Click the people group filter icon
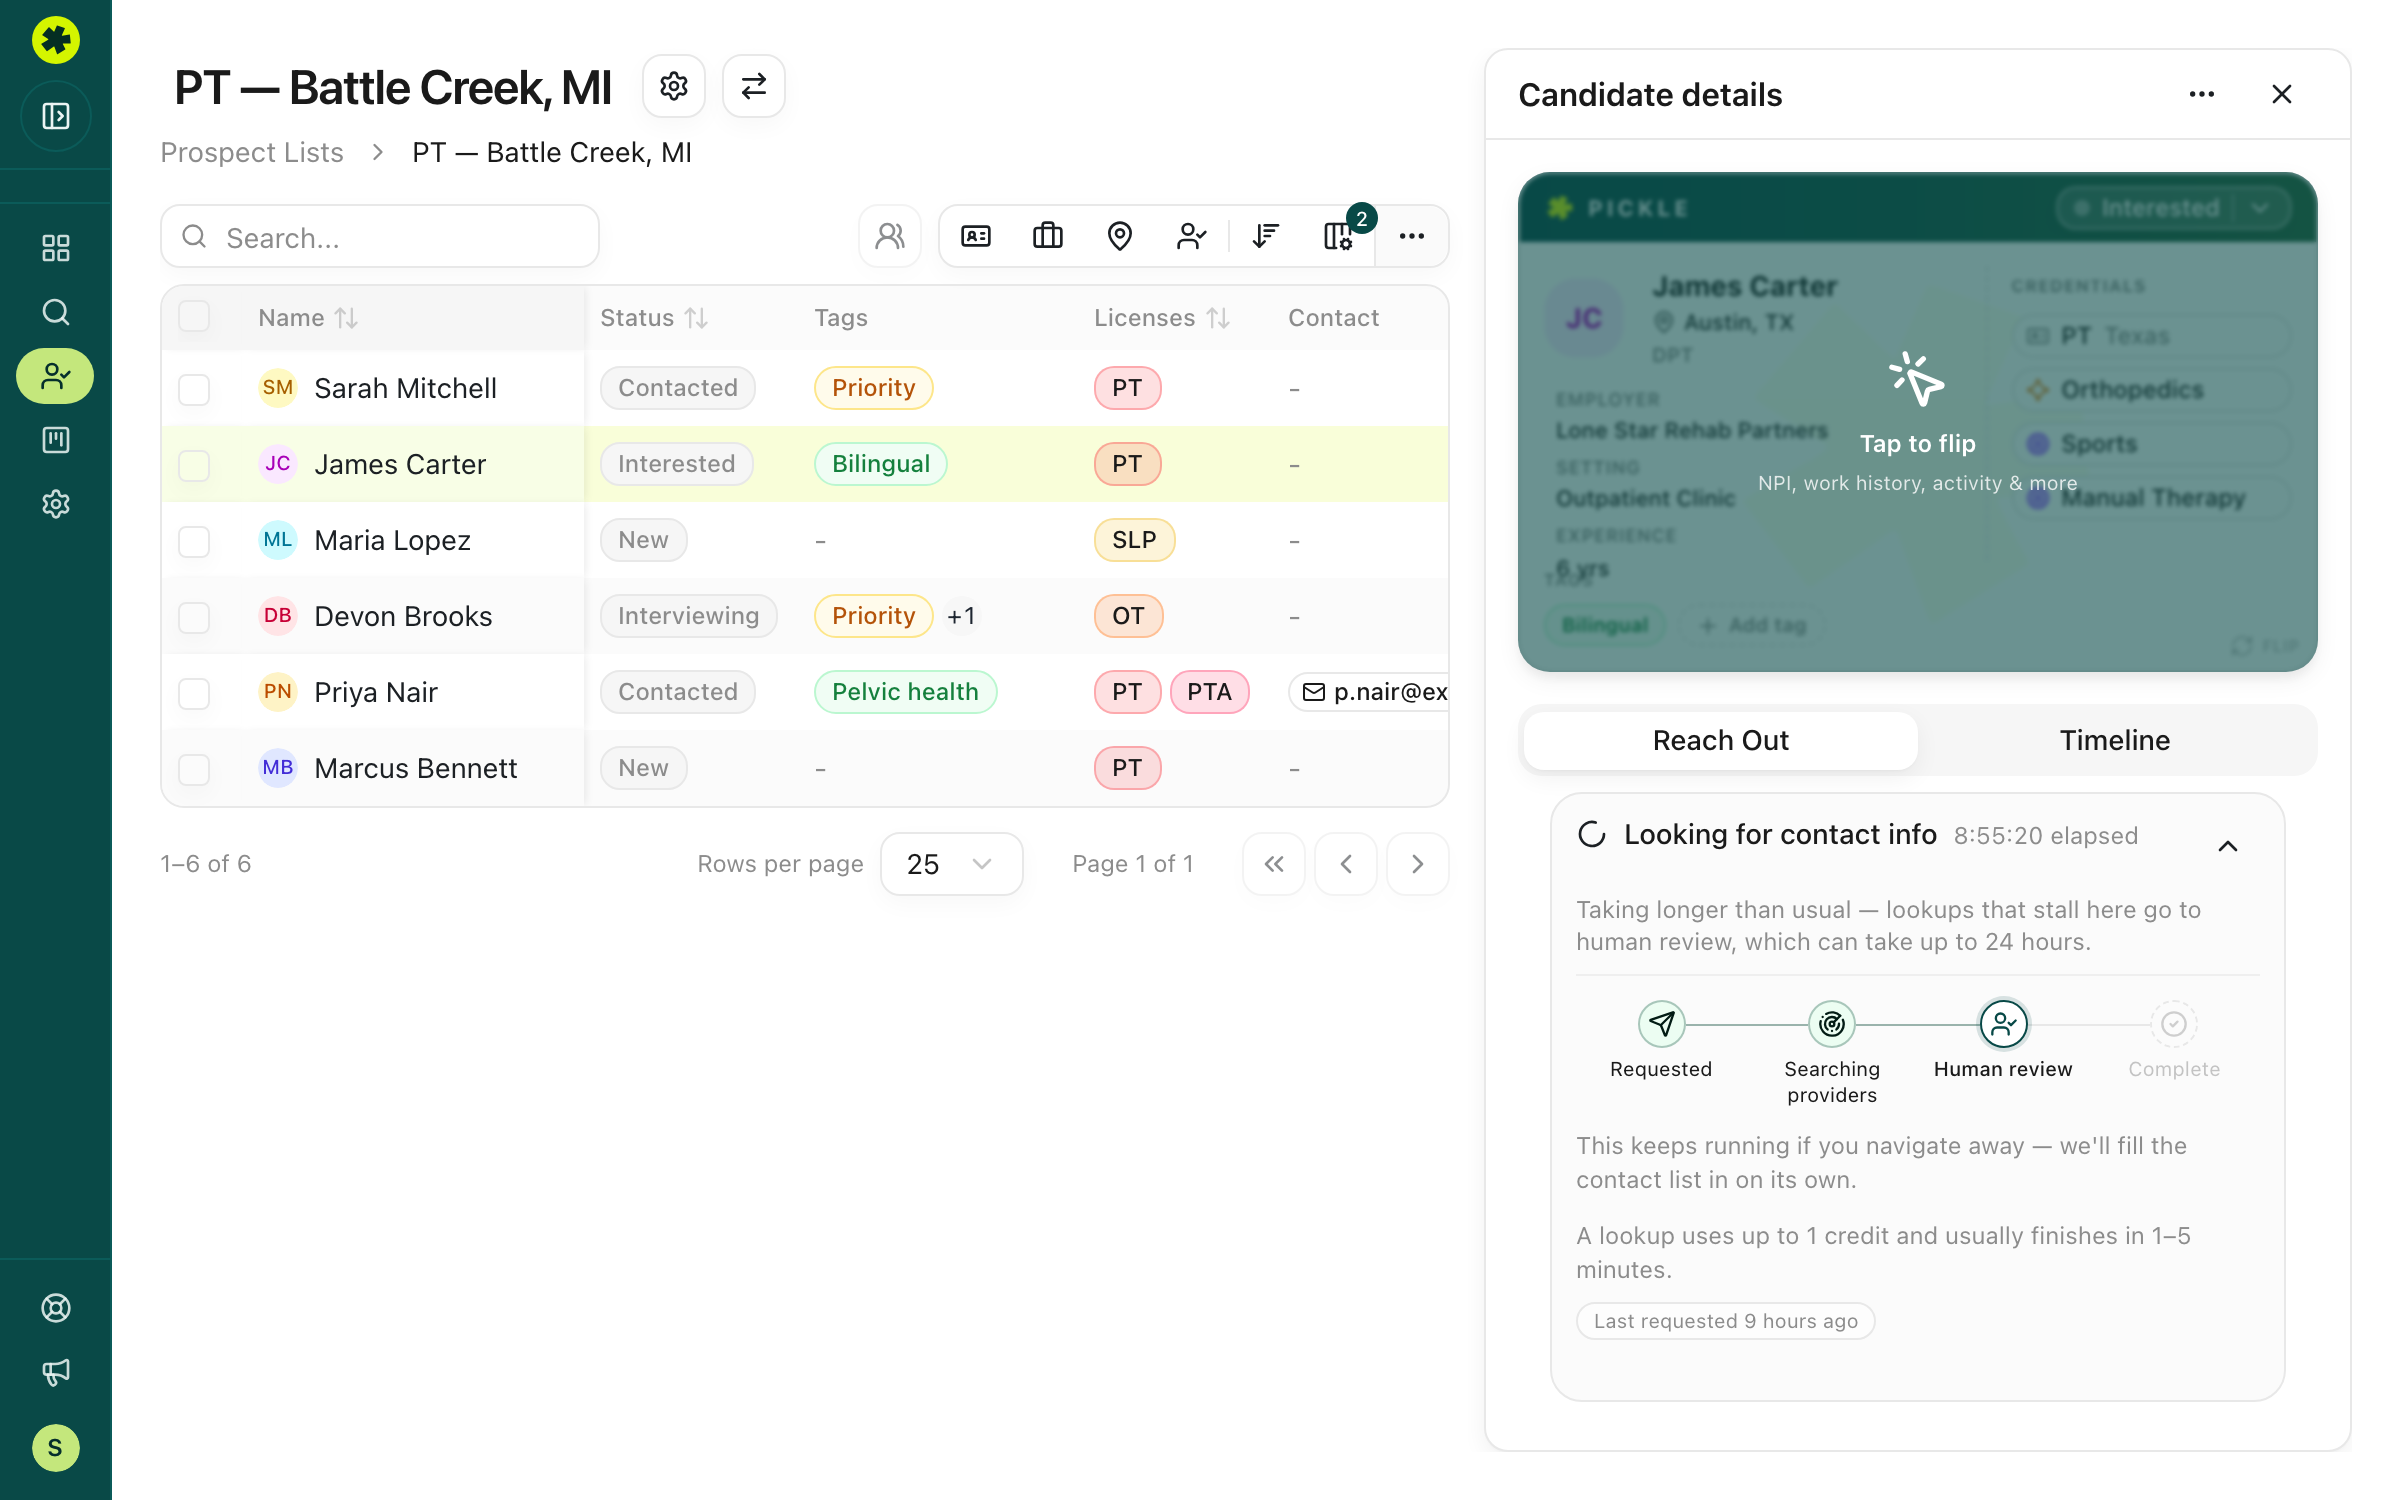The image size is (2400, 1500). 890,236
